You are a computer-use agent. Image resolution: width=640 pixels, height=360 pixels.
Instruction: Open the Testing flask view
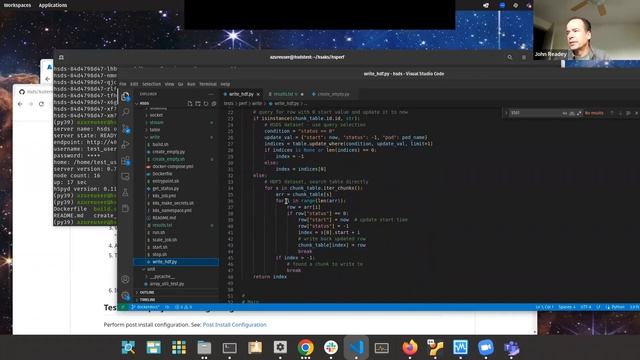126,192
